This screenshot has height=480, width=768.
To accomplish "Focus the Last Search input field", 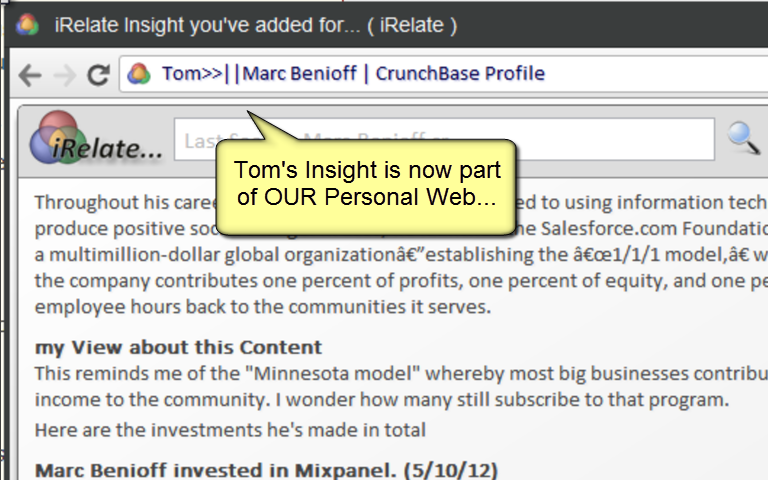I will 444,139.
